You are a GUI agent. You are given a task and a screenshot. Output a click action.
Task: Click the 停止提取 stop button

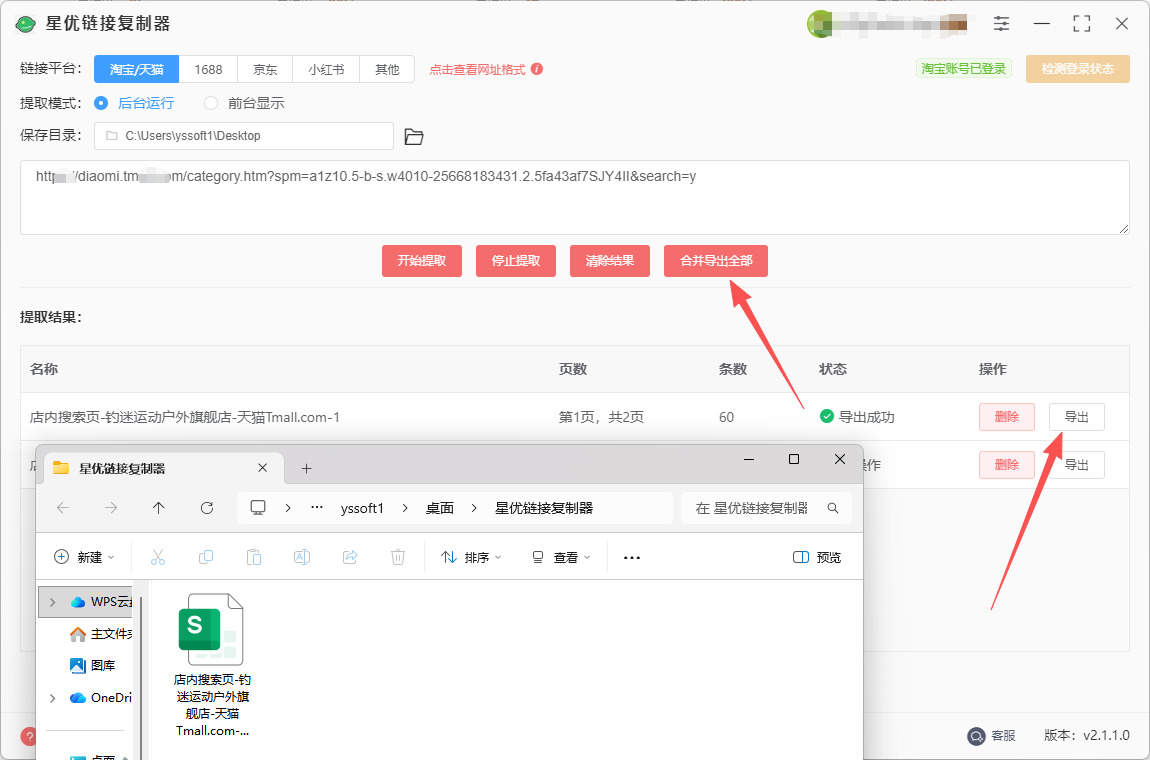[x=516, y=261]
